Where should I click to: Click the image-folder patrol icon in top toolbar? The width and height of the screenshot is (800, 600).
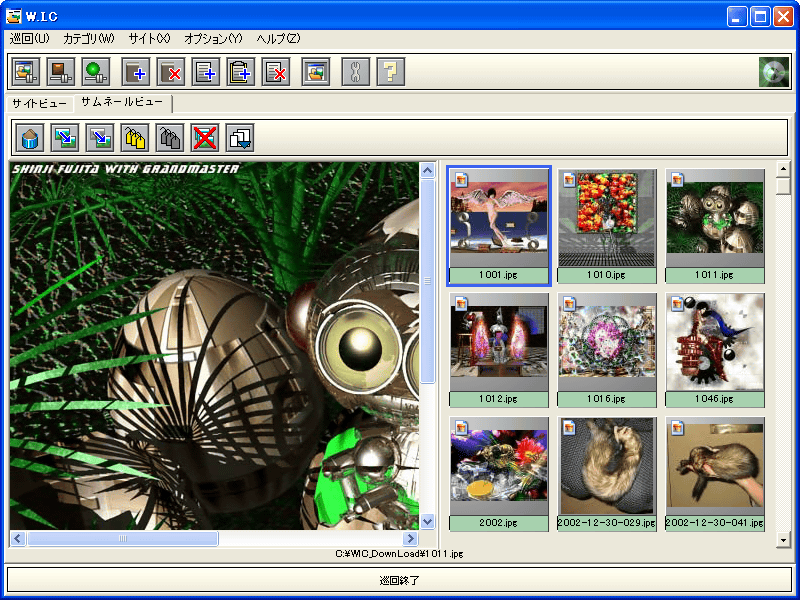(26, 71)
